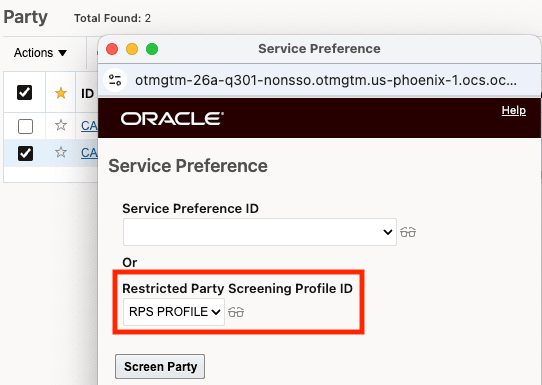Toggle the select-all checkbox in table header
The image size is (542, 385).
click(25, 93)
